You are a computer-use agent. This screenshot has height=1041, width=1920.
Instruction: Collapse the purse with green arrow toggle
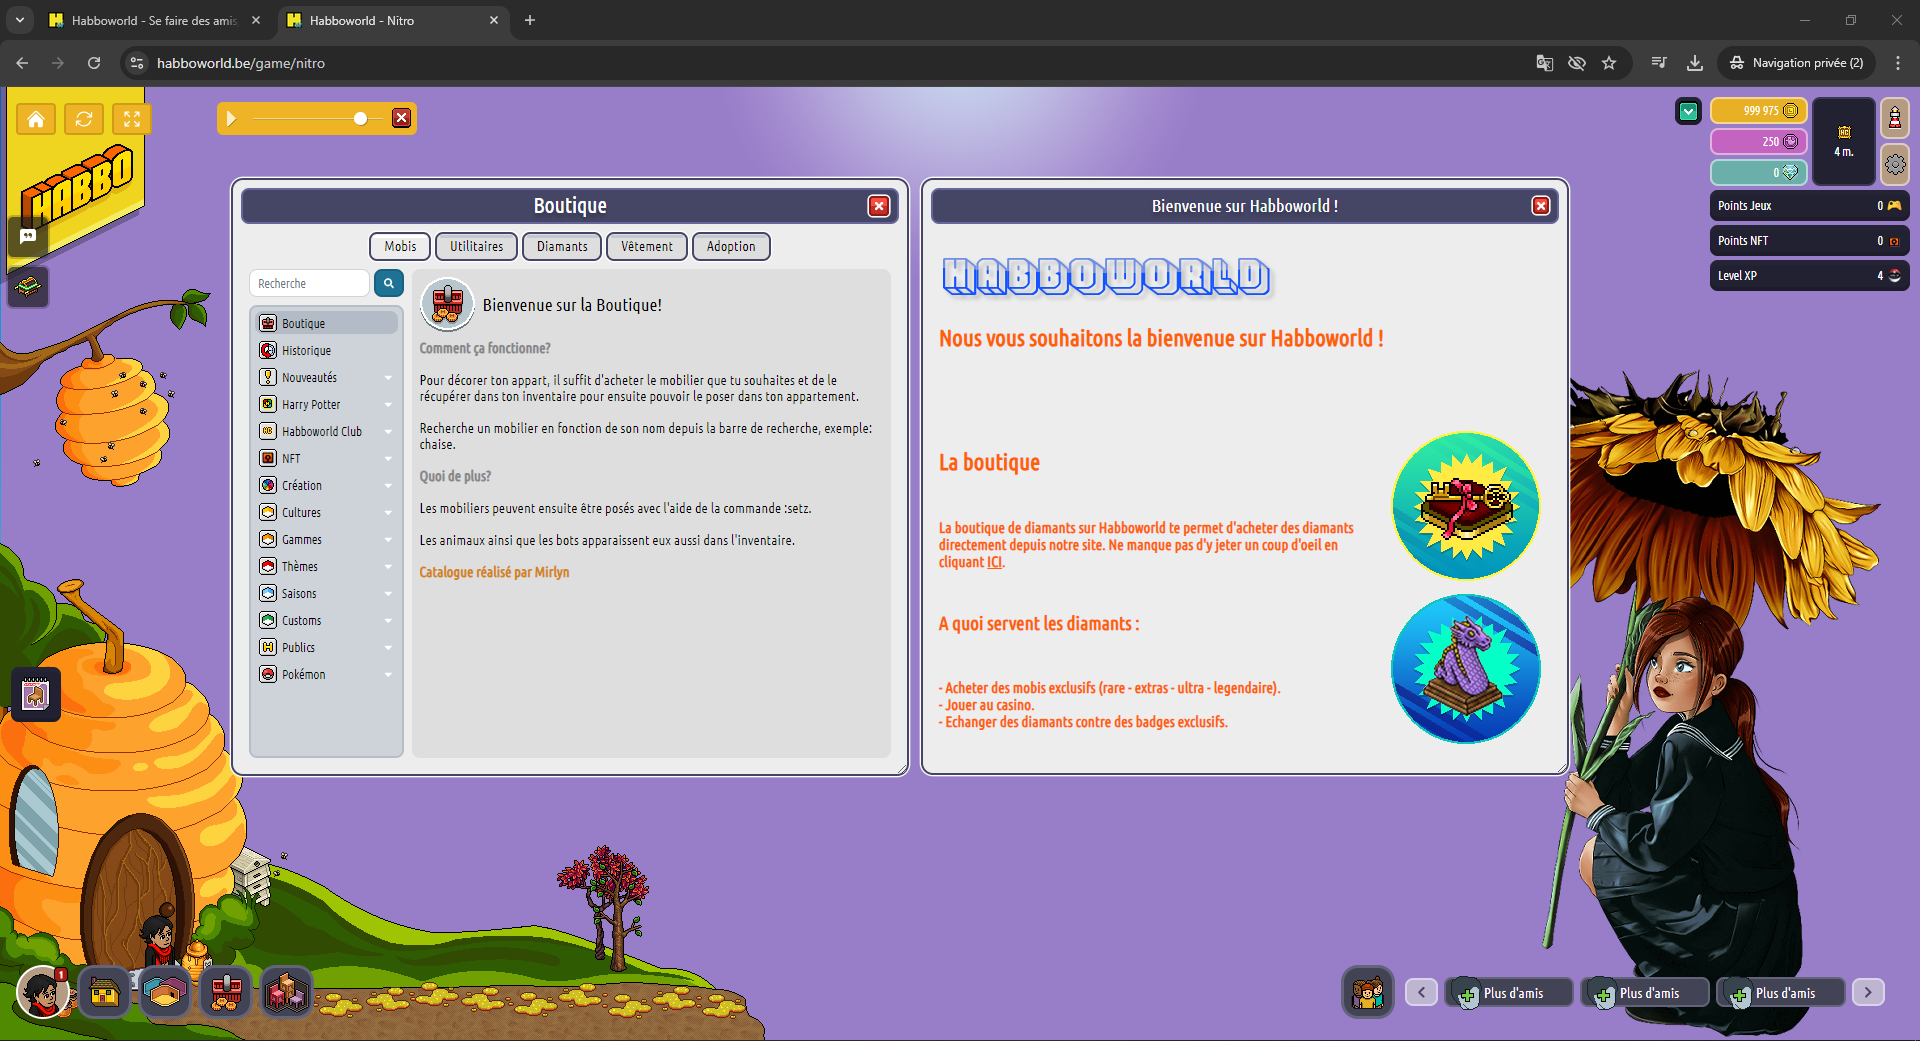coord(1688,112)
